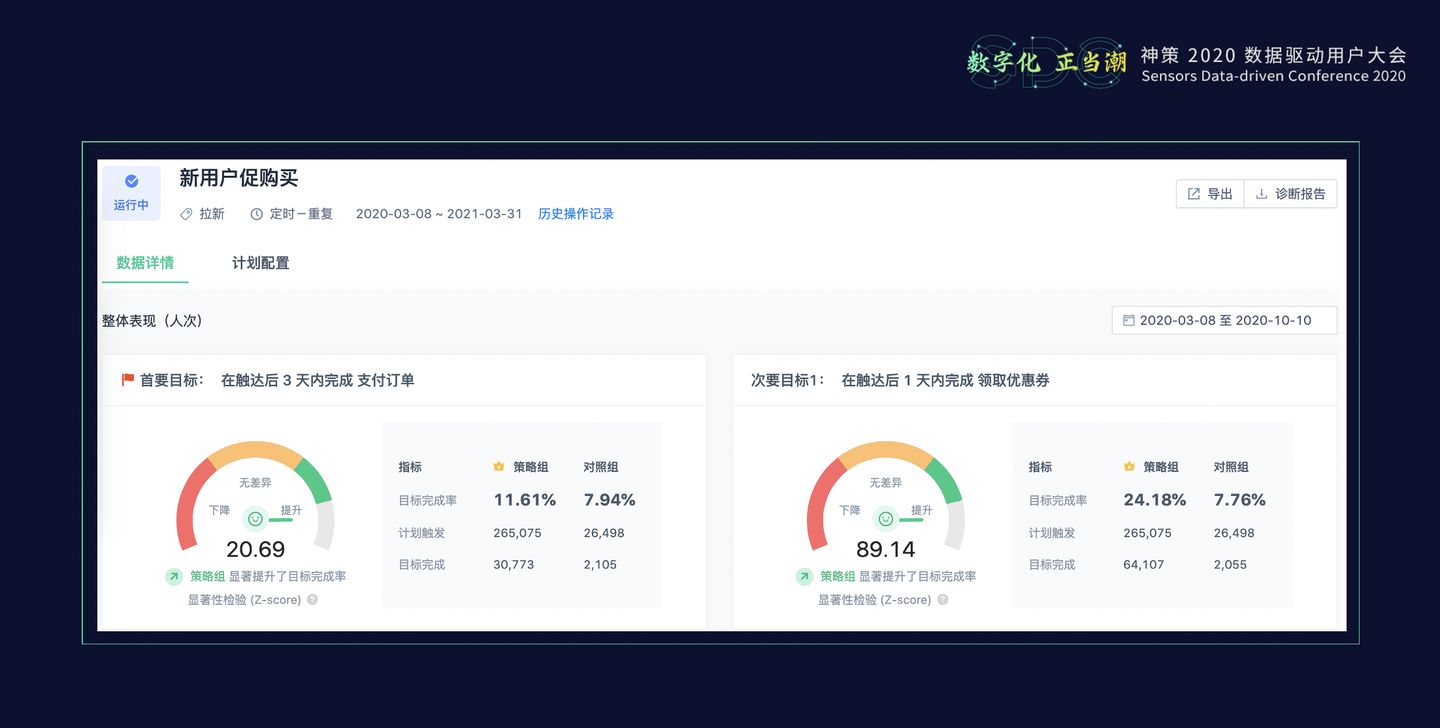Open the 数据详情 tab

pyautogui.click(x=145, y=263)
